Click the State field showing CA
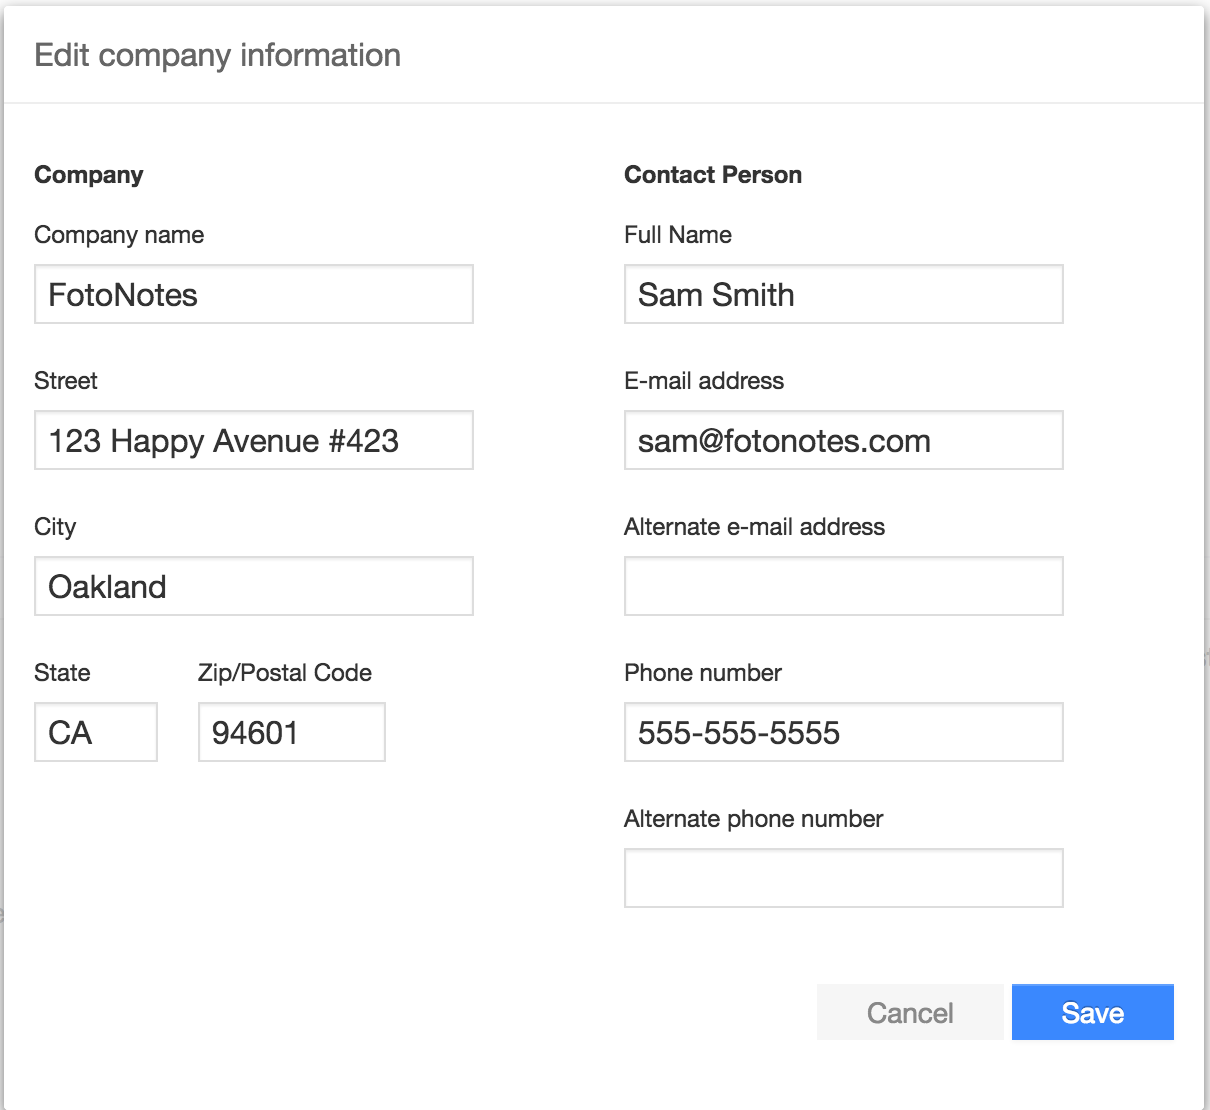1210x1110 pixels. point(95,732)
